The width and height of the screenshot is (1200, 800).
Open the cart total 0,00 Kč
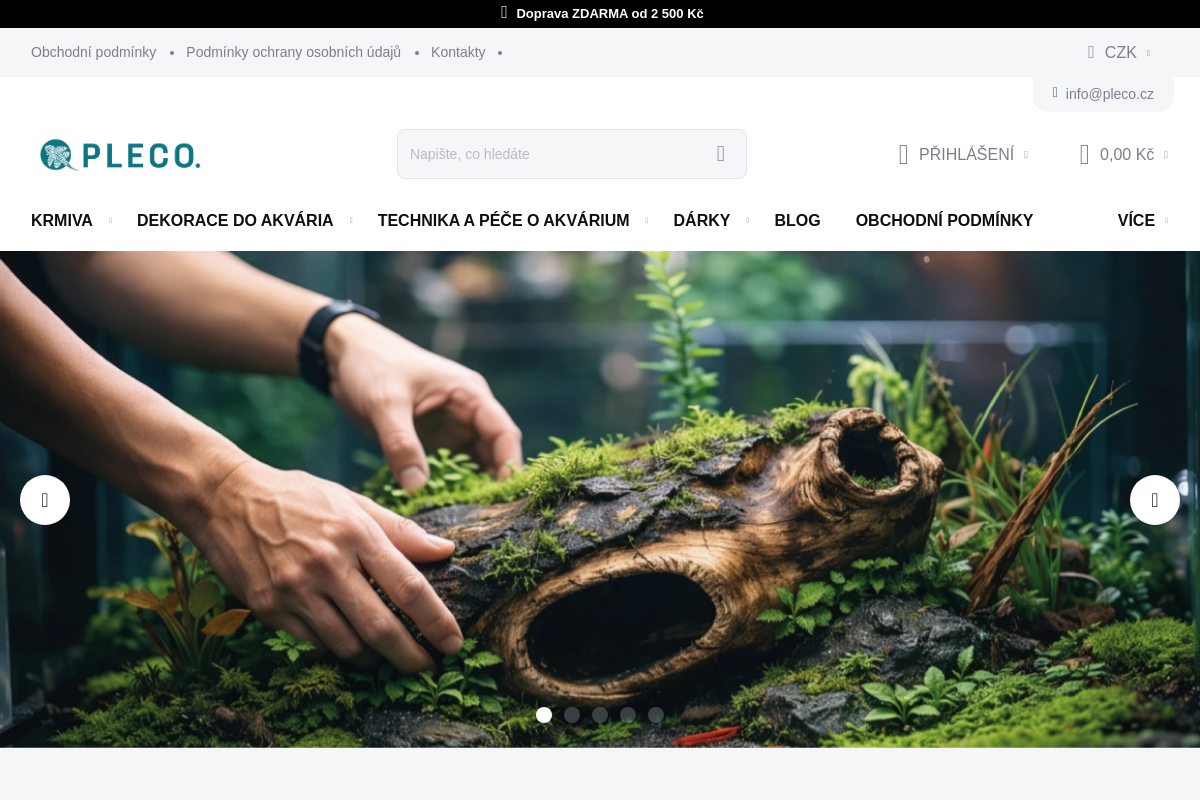[x=1126, y=154]
